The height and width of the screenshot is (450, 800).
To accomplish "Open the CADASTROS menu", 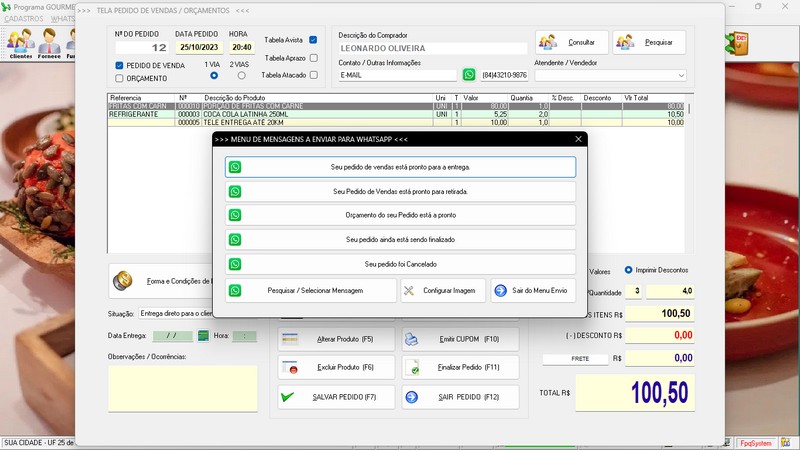I will point(24,19).
